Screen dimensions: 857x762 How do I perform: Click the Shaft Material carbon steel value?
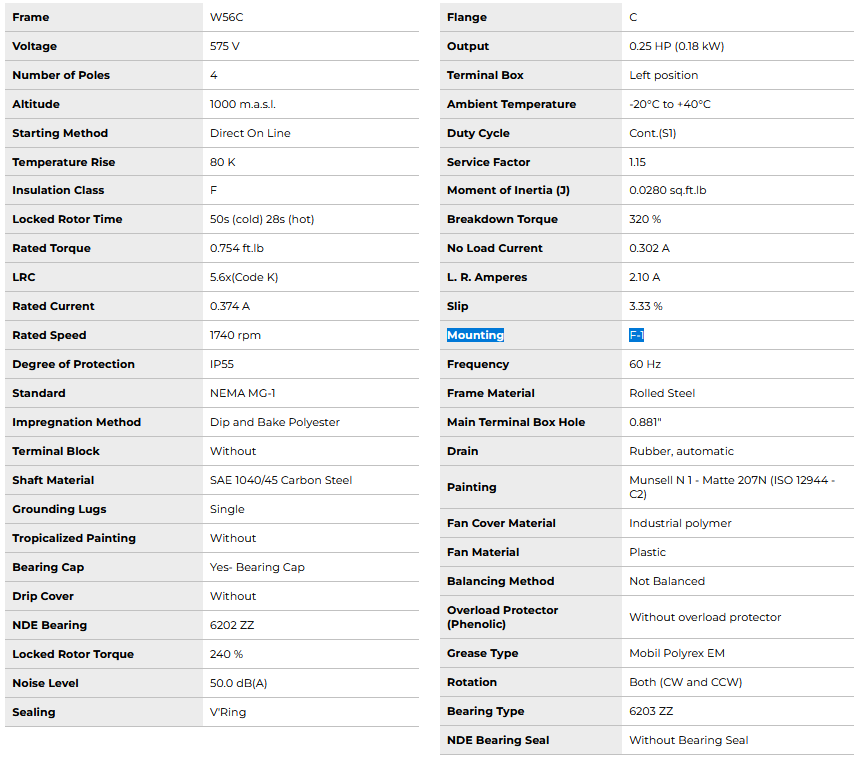(x=281, y=480)
